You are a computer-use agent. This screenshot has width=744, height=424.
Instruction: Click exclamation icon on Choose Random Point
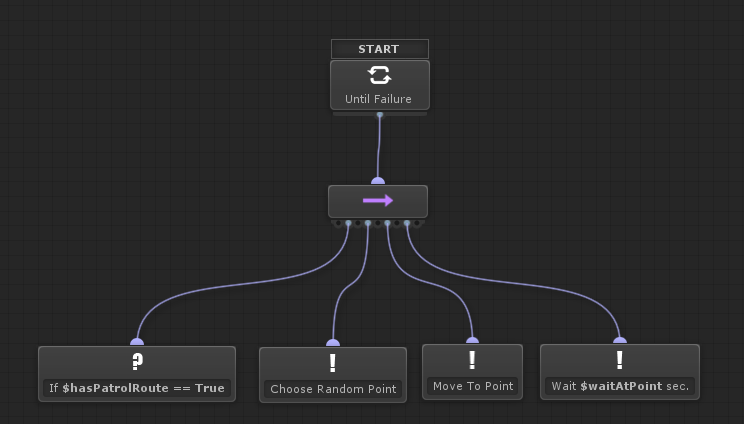[333, 363]
